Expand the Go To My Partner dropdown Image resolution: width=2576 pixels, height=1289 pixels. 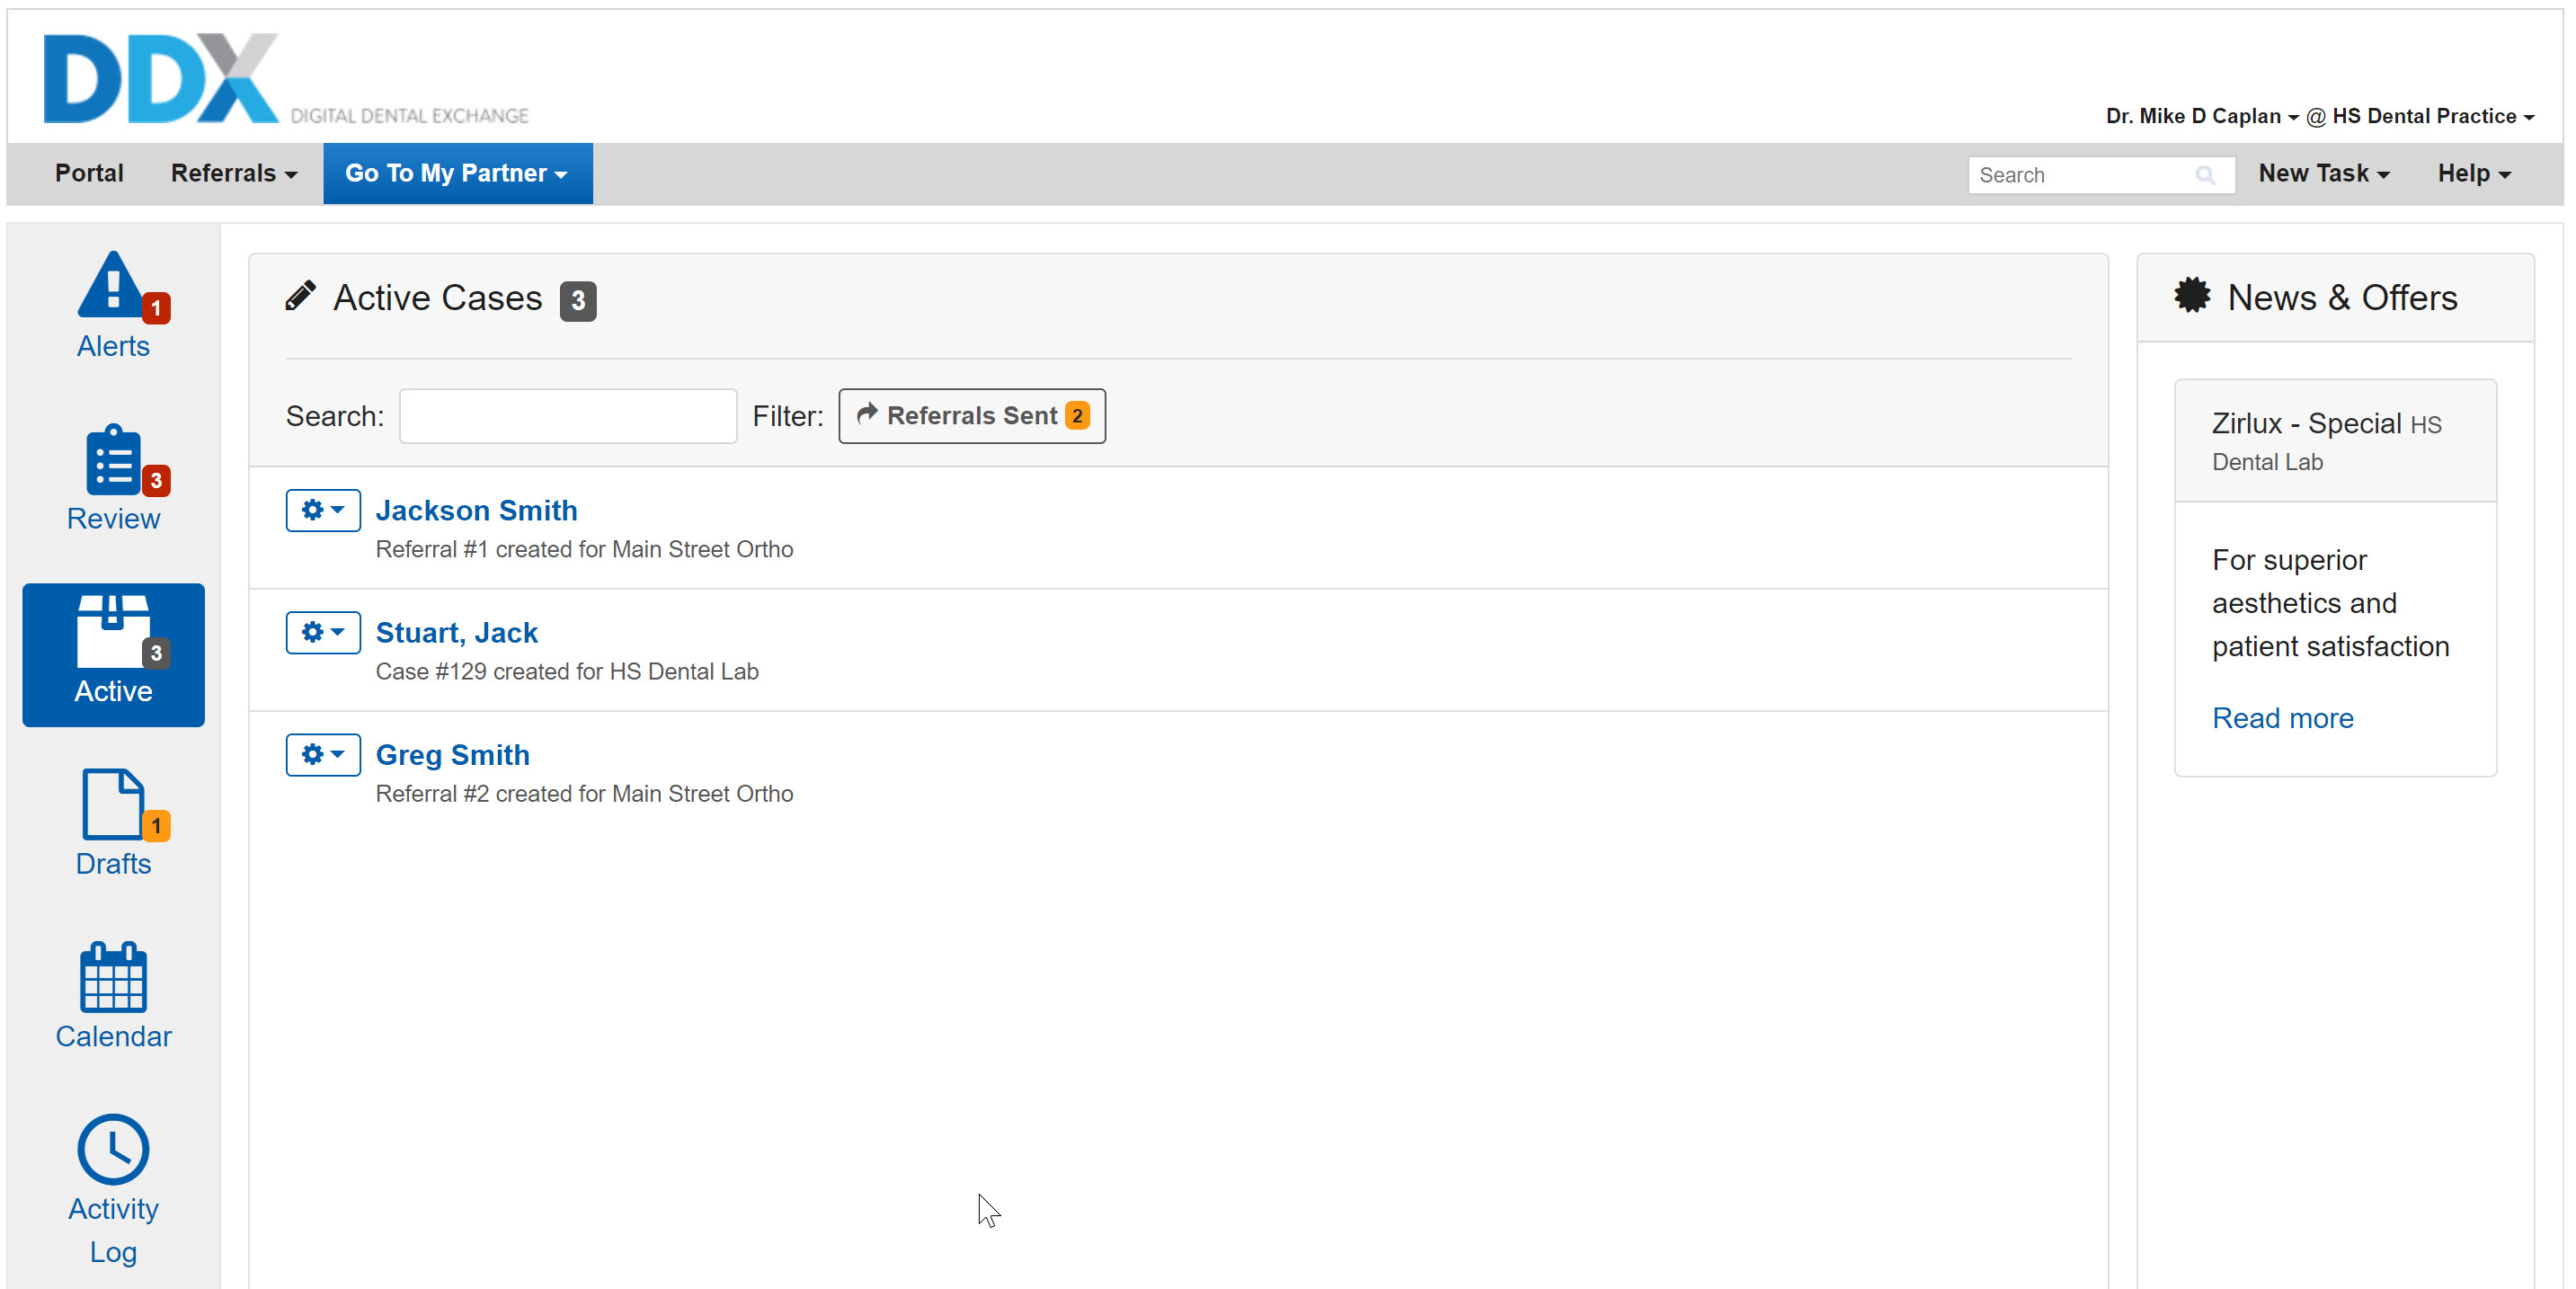[x=457, y=173]
